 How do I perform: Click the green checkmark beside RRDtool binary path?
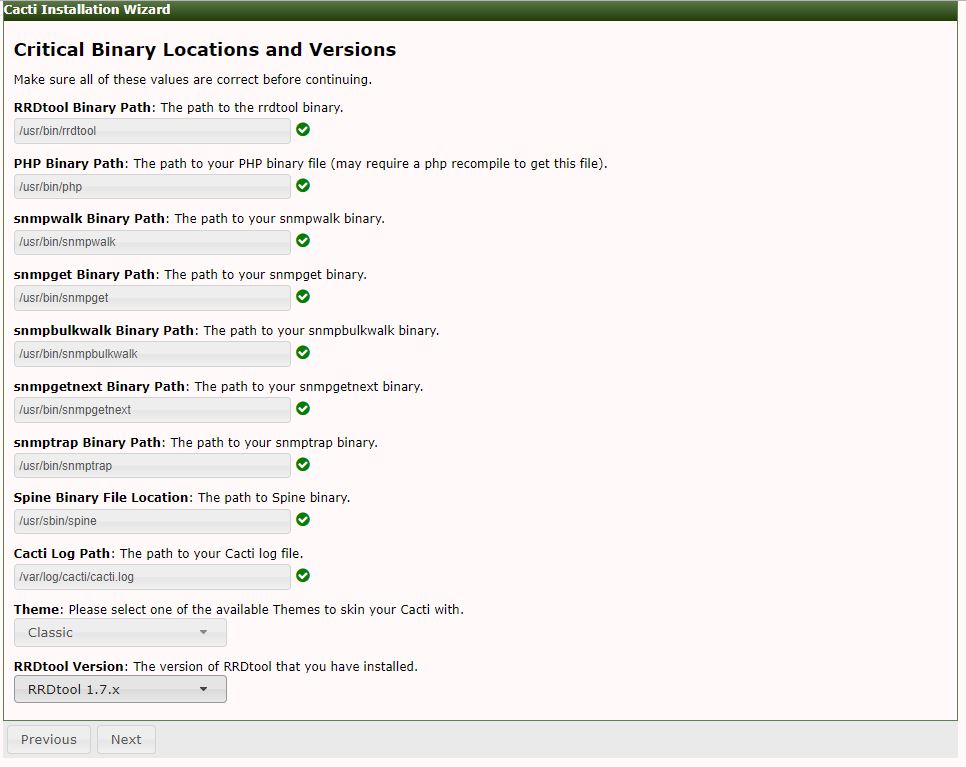302,129
